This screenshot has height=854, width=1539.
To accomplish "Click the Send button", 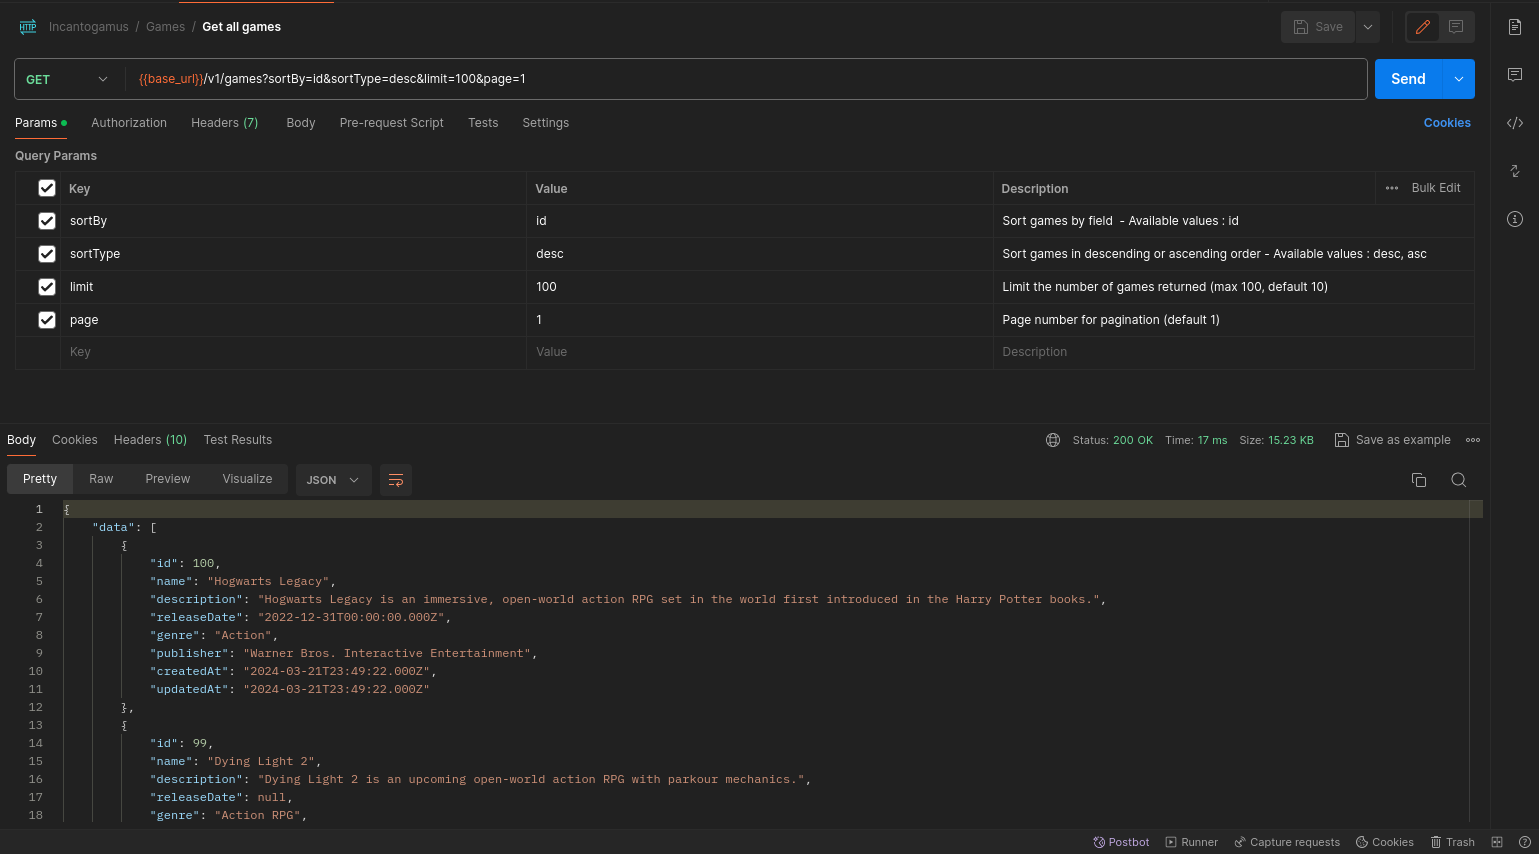I will pos(1408,79).
